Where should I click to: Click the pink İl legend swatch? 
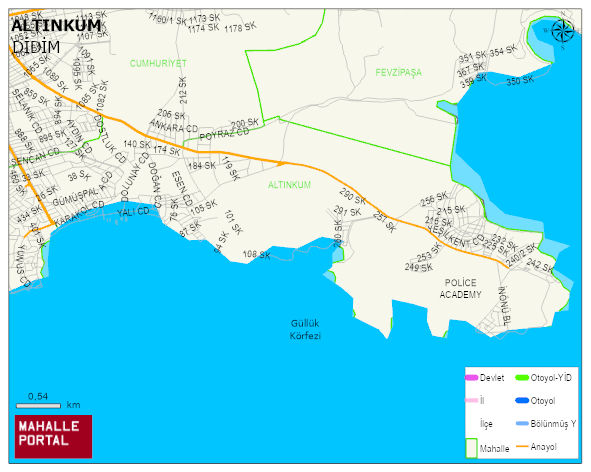pyautogui.click(x=472, y=400)
